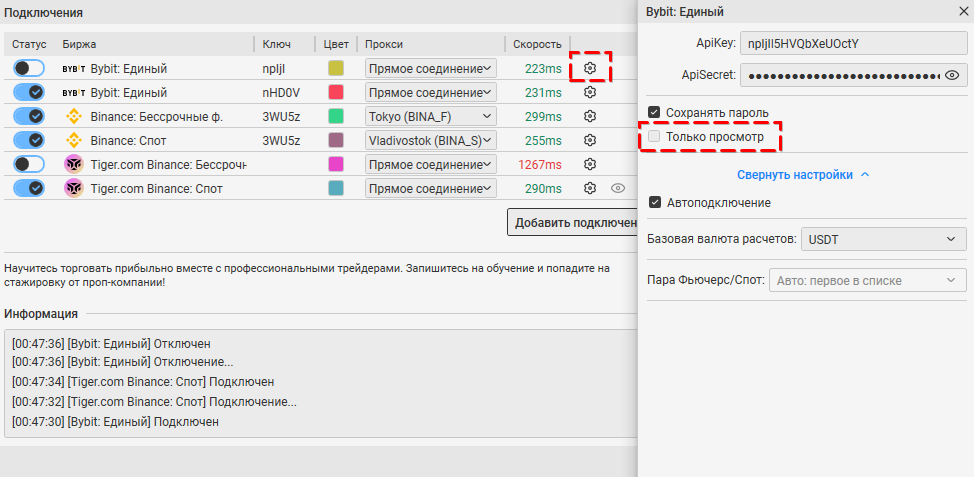Click Статус column header
Image resolution: width=974 pixels, height=477 pixels.
tap(29, 44)
